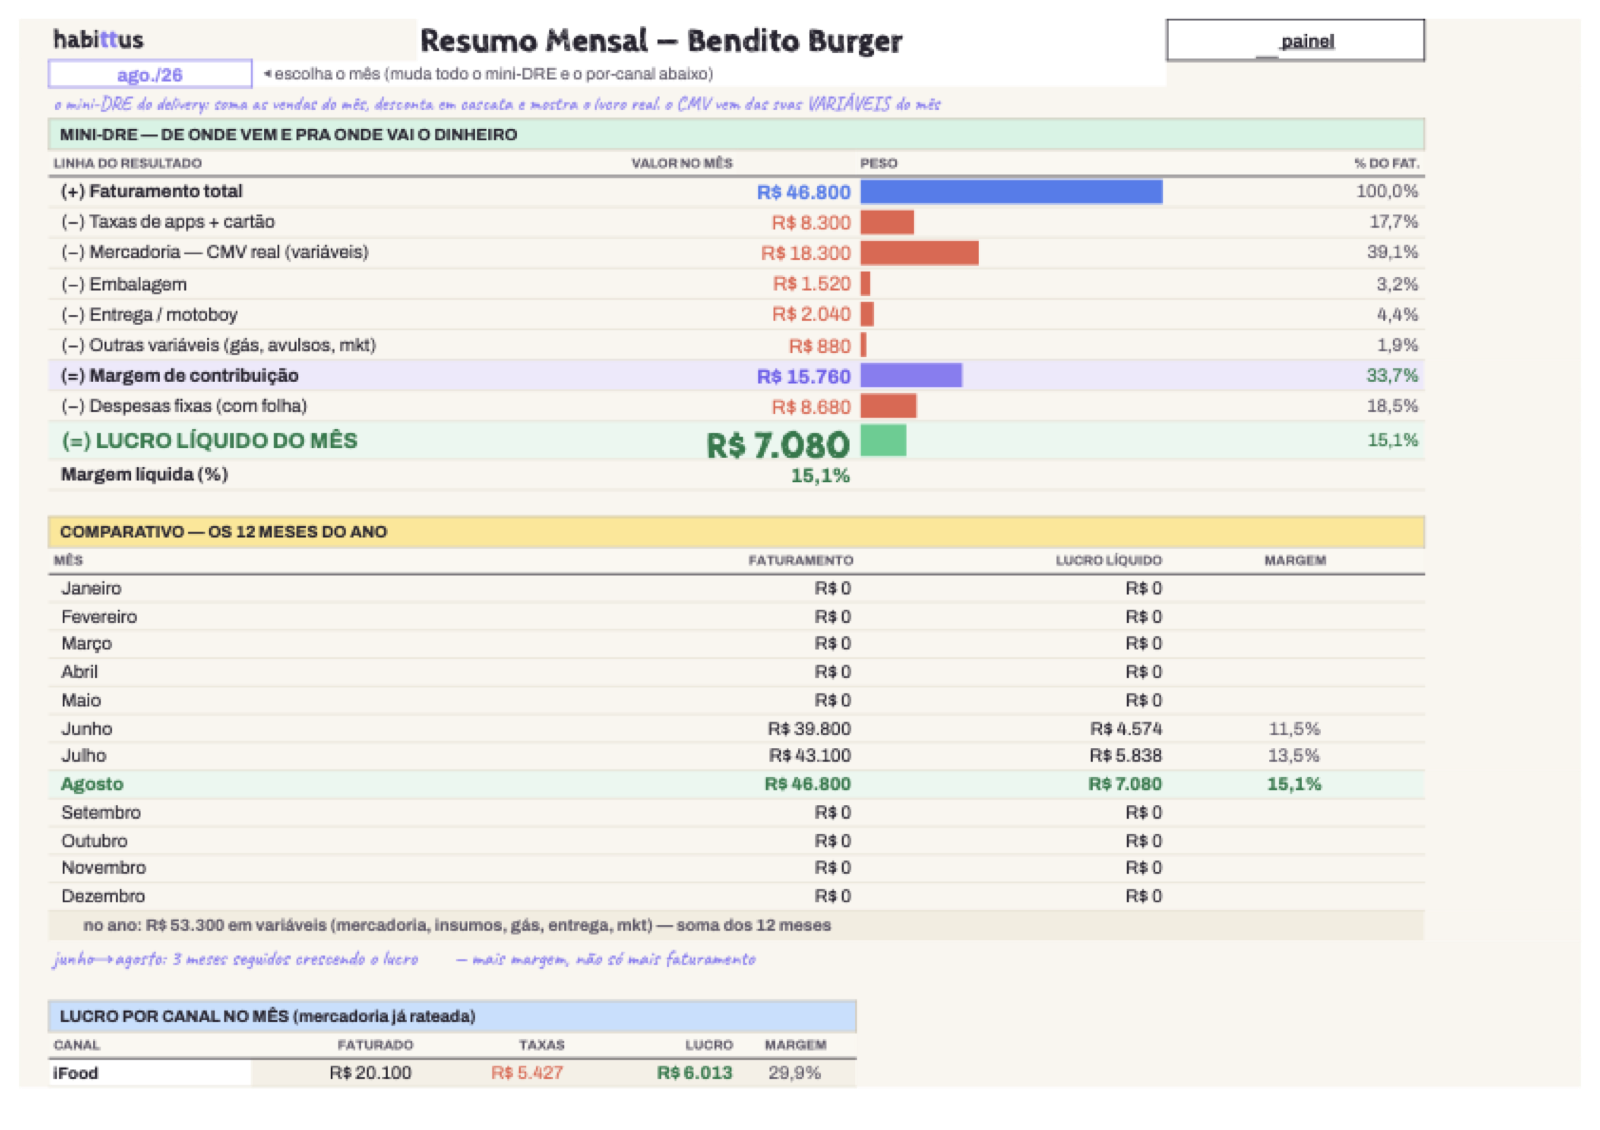Open the ago./26 month selector
This screenshot has width=1600, height=1130.
point(150,74)
